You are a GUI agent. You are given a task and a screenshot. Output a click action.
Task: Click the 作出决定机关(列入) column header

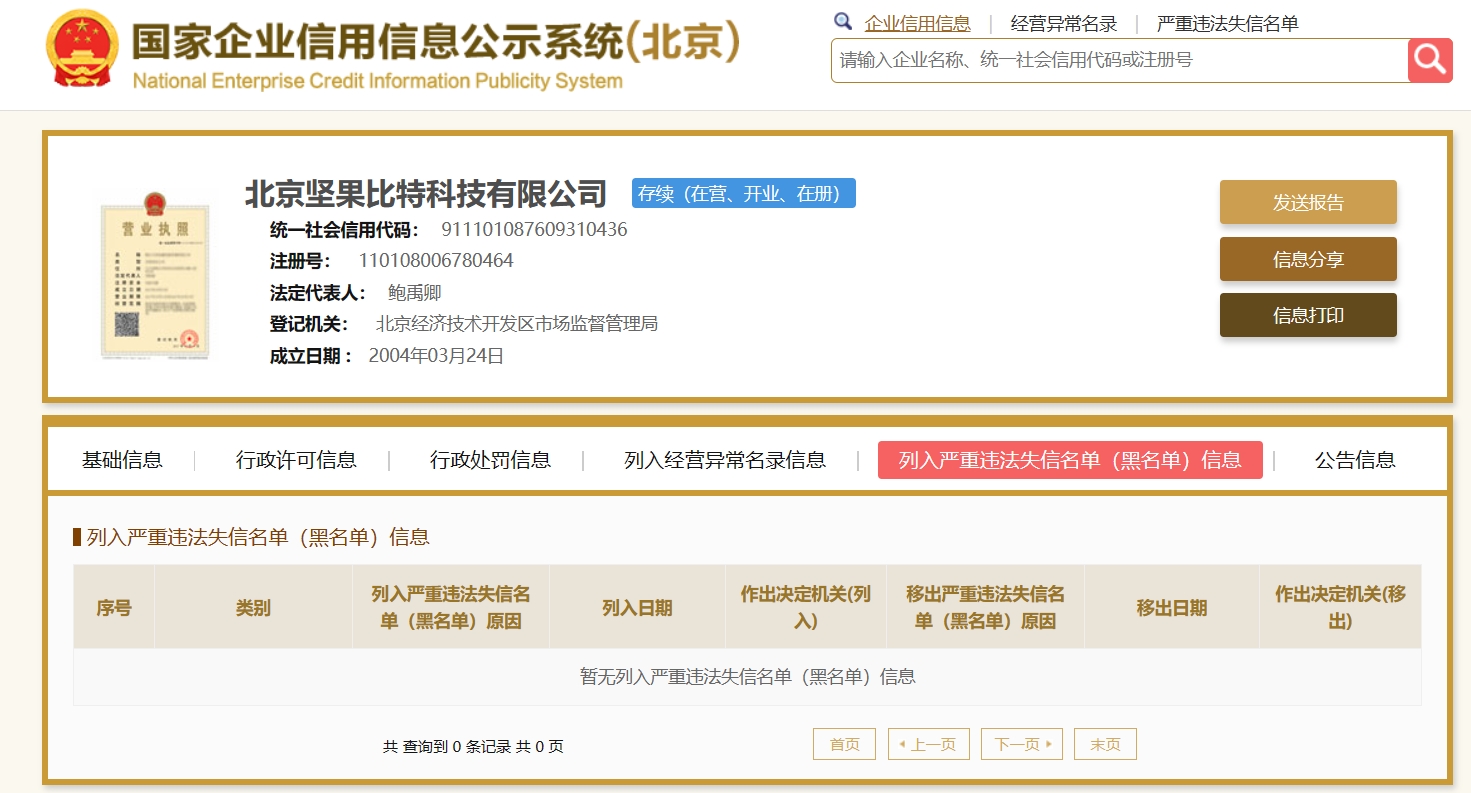pos(806,608)
